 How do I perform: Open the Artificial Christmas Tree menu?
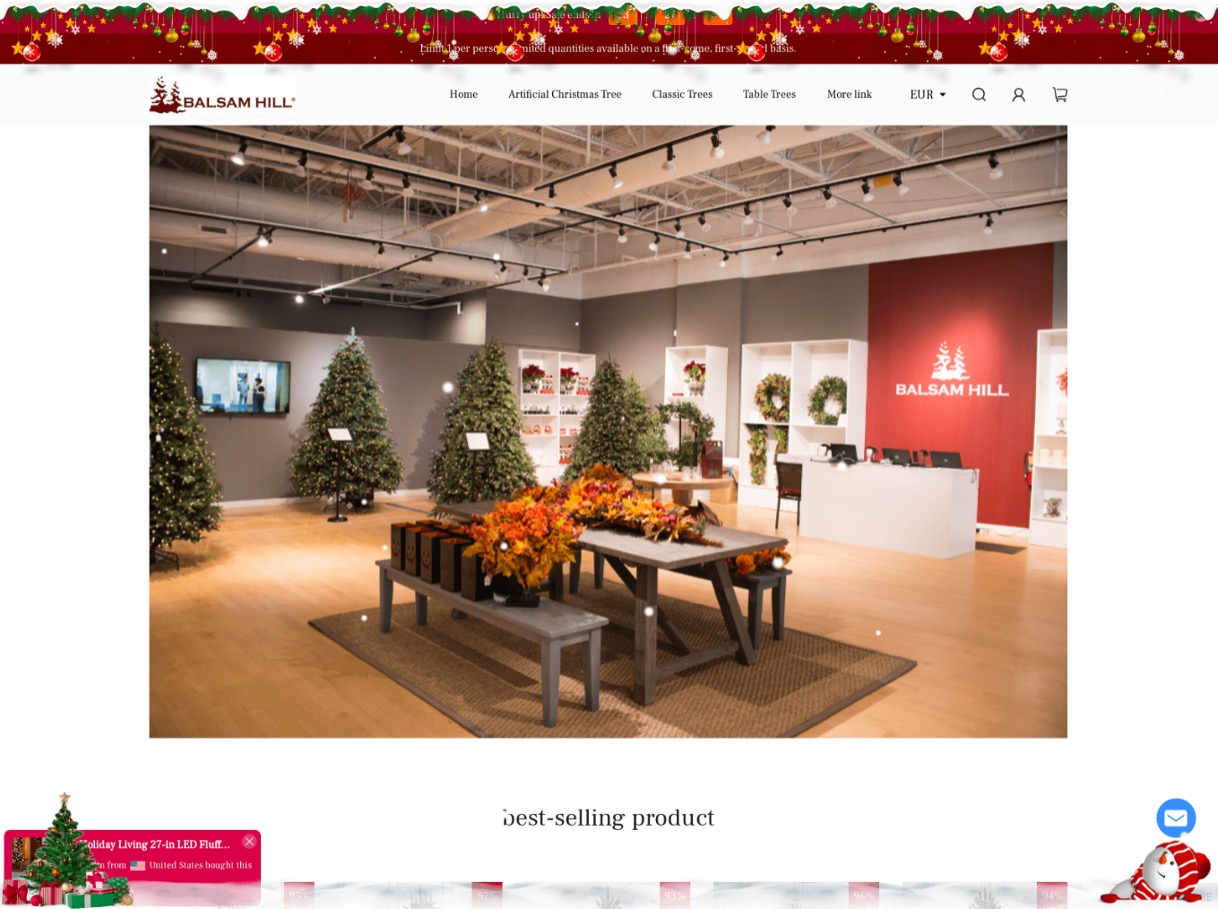[564, 94]
